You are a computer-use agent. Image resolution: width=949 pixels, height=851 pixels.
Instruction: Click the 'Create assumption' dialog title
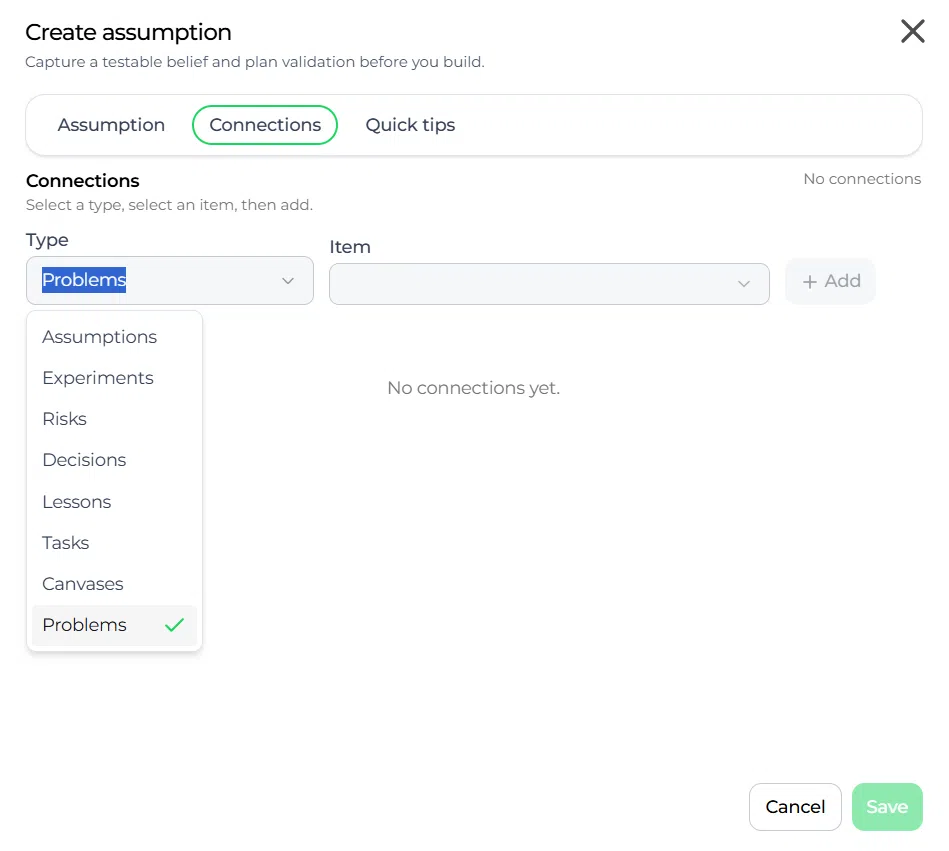click(x=128, y=32)
